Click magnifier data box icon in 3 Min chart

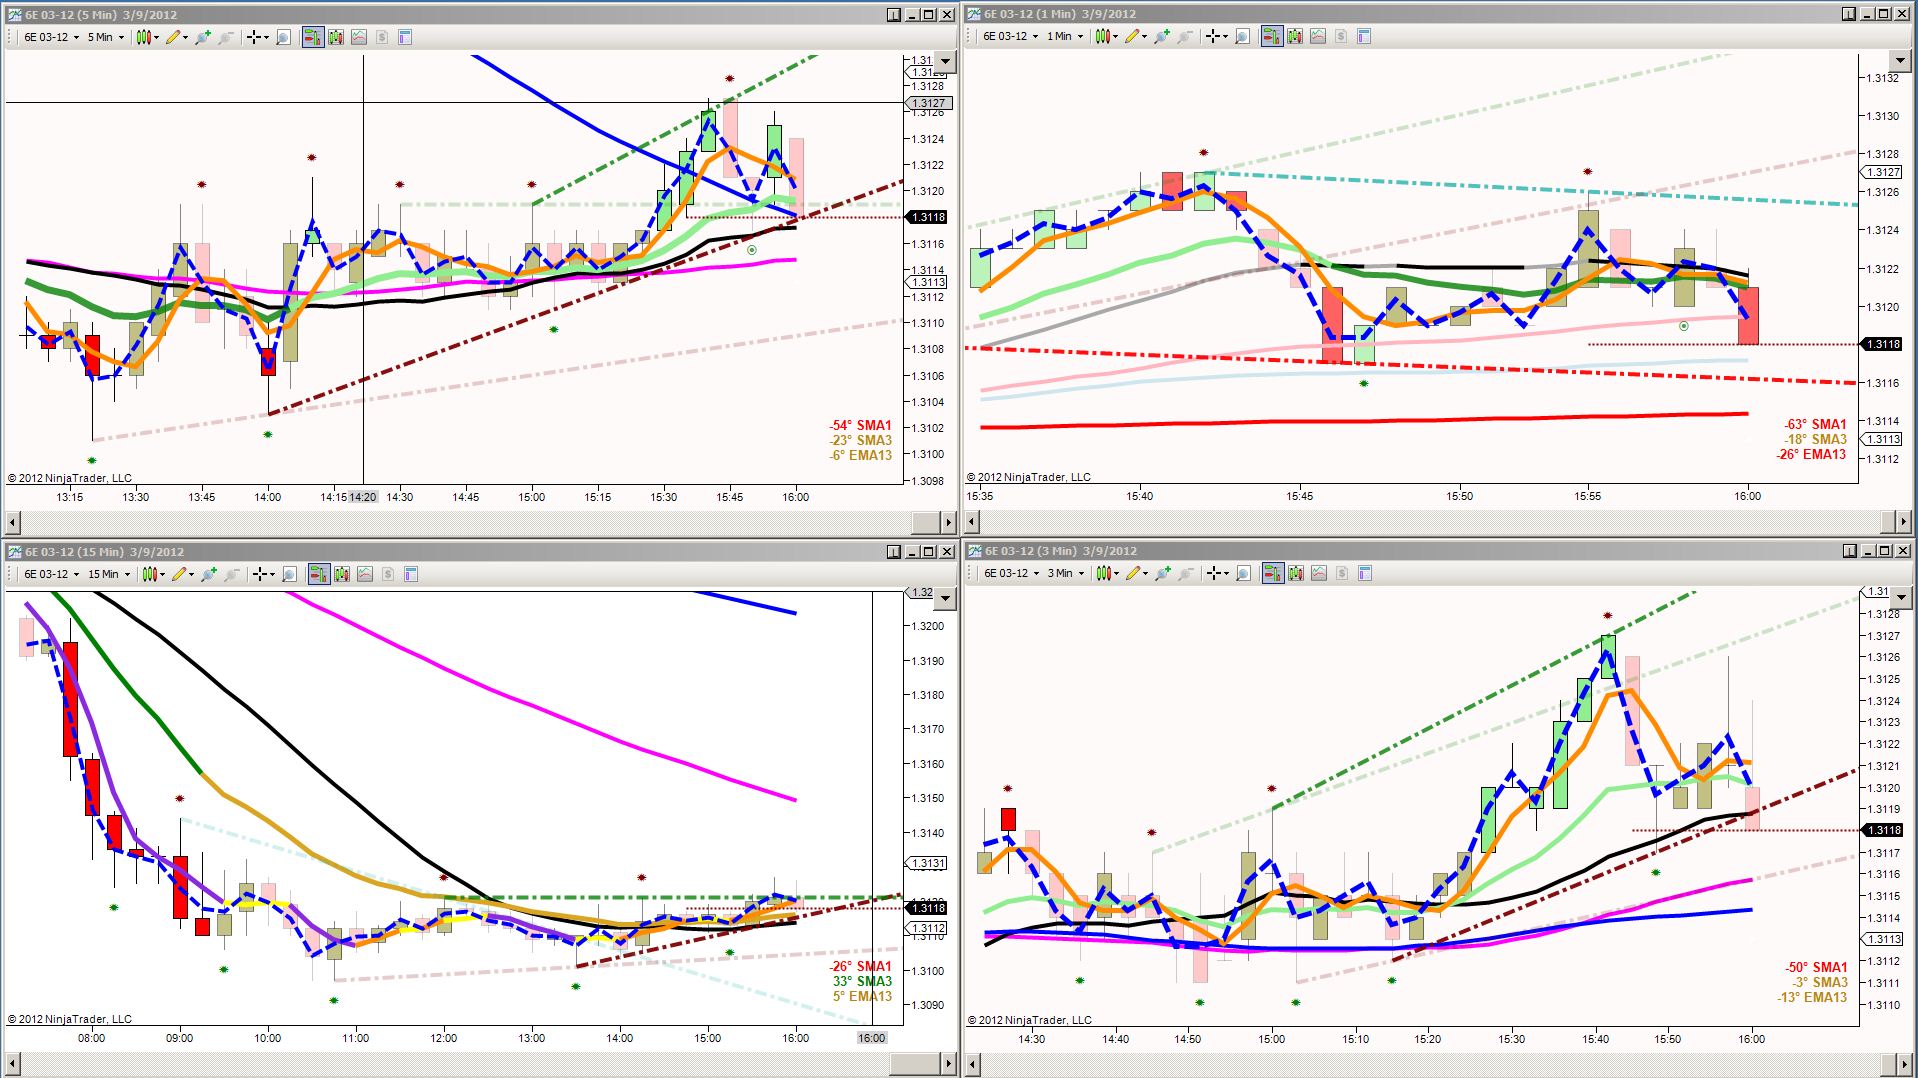[1243, 573]
